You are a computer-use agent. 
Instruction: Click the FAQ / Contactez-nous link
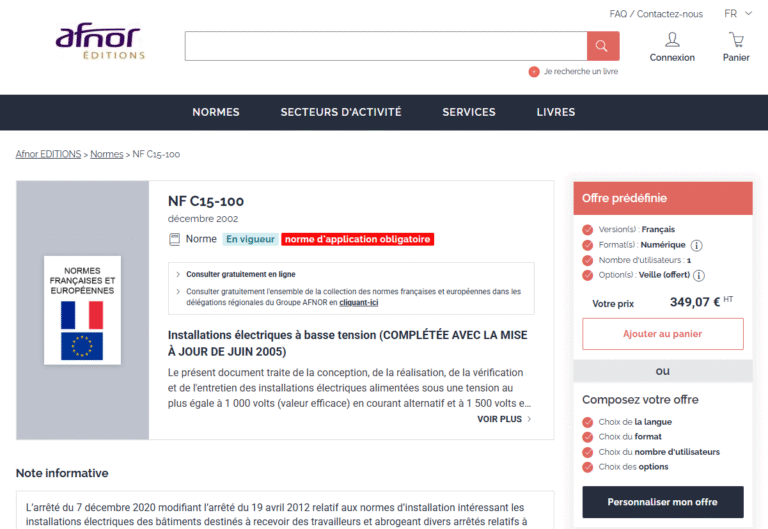[x=656, y=14]
